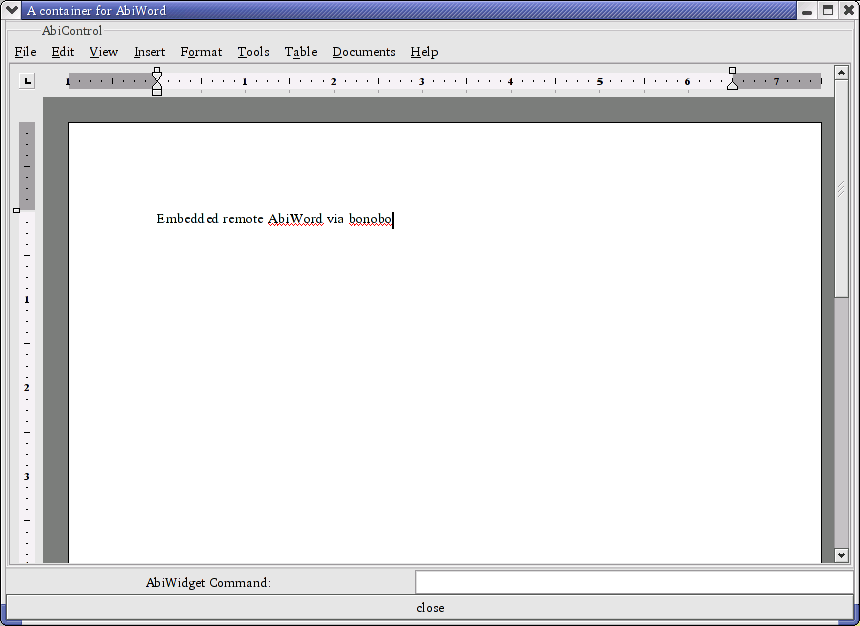This screenshot has height=626, width=860.
Task: Click the right indent marker on the ruler
Action: click(x=732, y=84)
